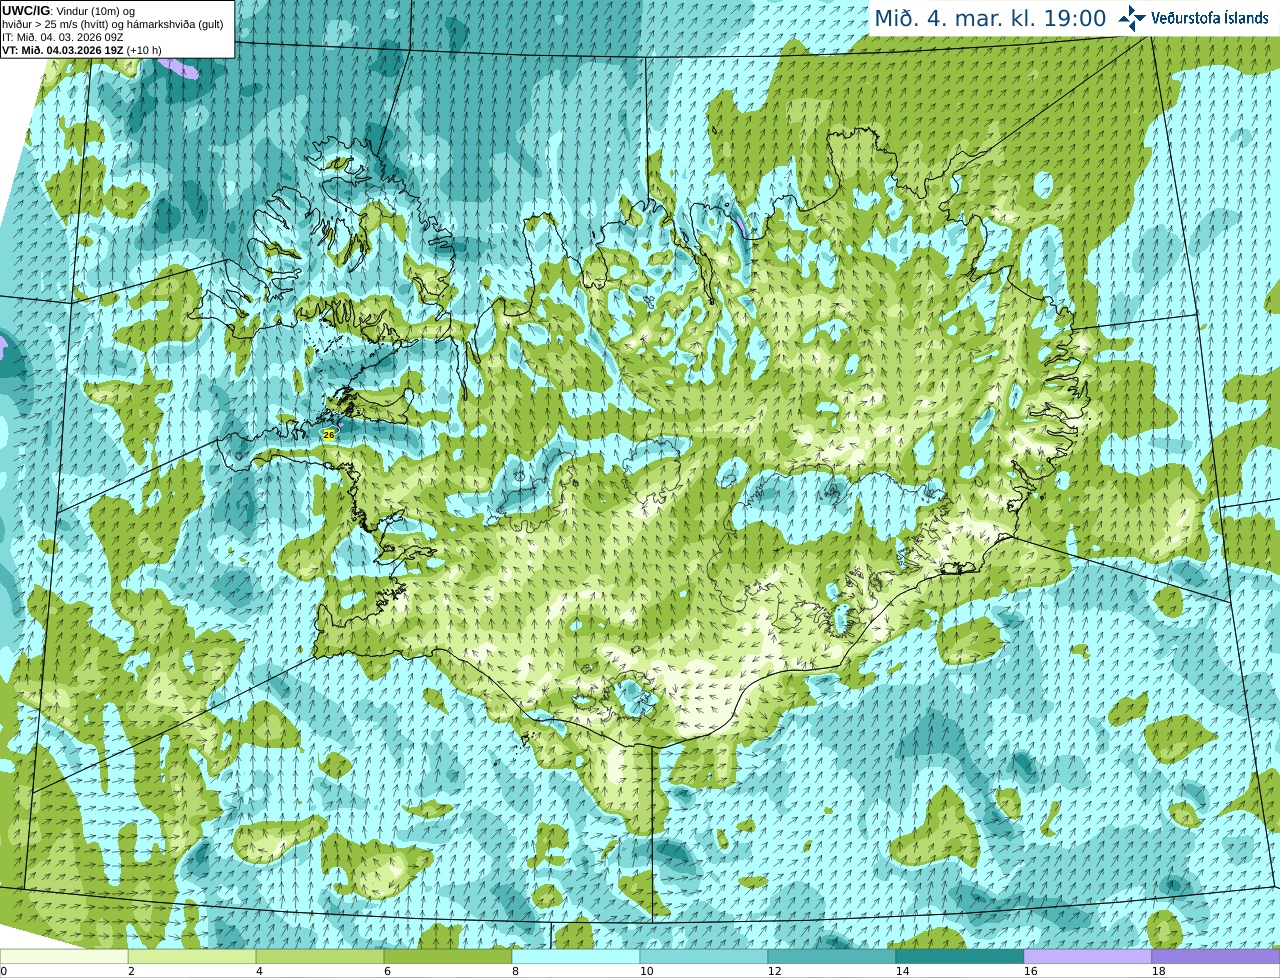Click the legend scale label 6

pyautogui.click(x=387, y=971)
